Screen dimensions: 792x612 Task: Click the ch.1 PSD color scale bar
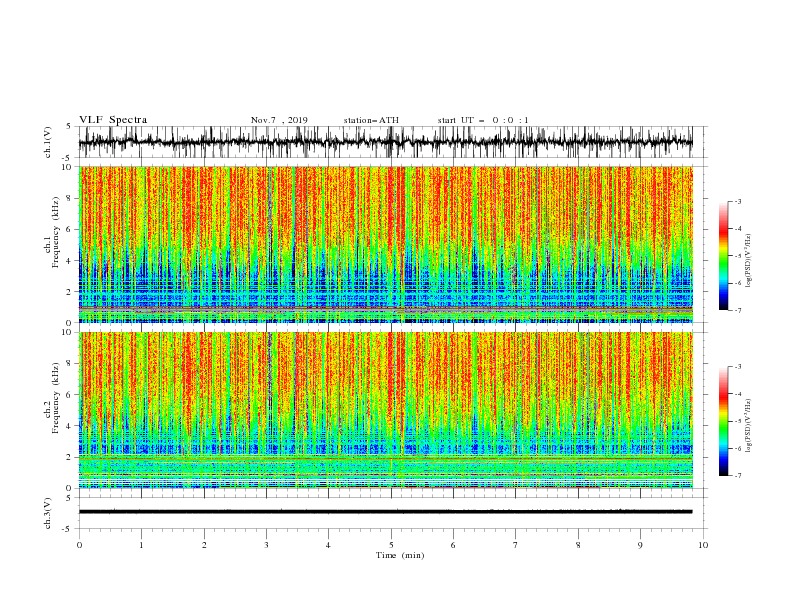[x=723, y=256]
